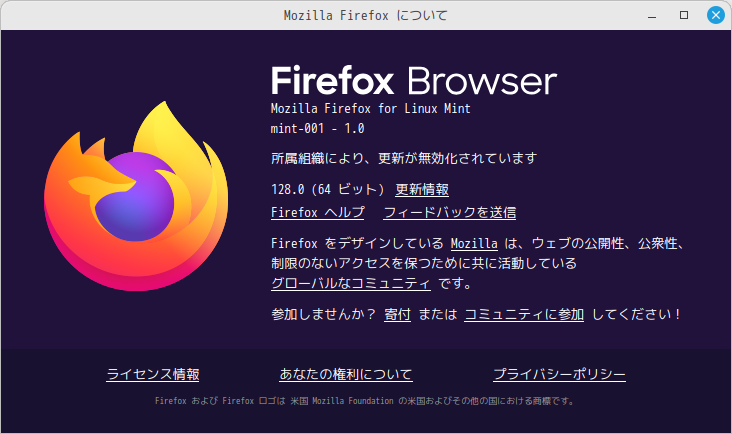Click the Mozilla Foundation trademark footer text
This screenshot has width=732, height=434.
click(x=365, y=401)
